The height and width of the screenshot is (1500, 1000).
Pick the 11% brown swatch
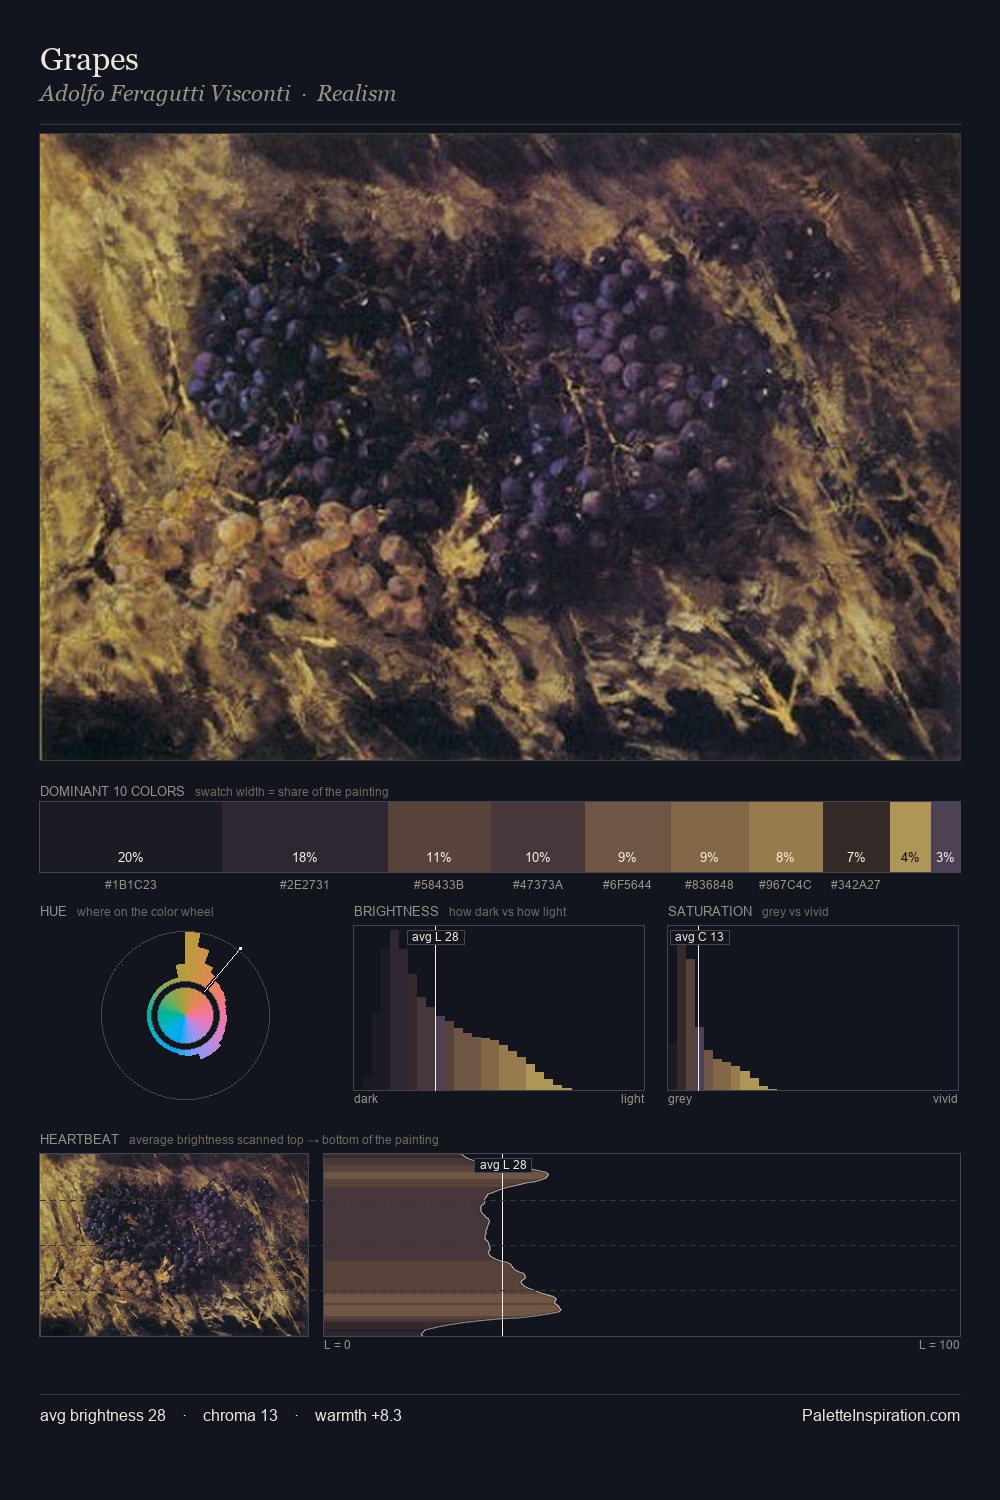pos(439,837)
